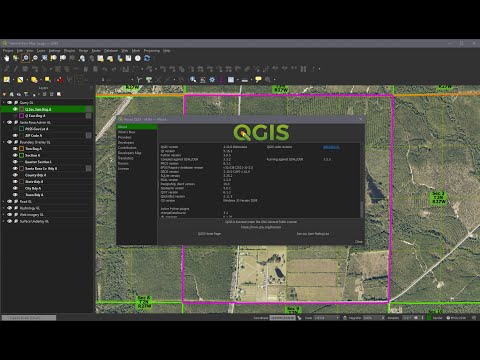This screenshot has width=480, height=360.
Task: Open the Providers tab in About dialog
Action: 125,137
